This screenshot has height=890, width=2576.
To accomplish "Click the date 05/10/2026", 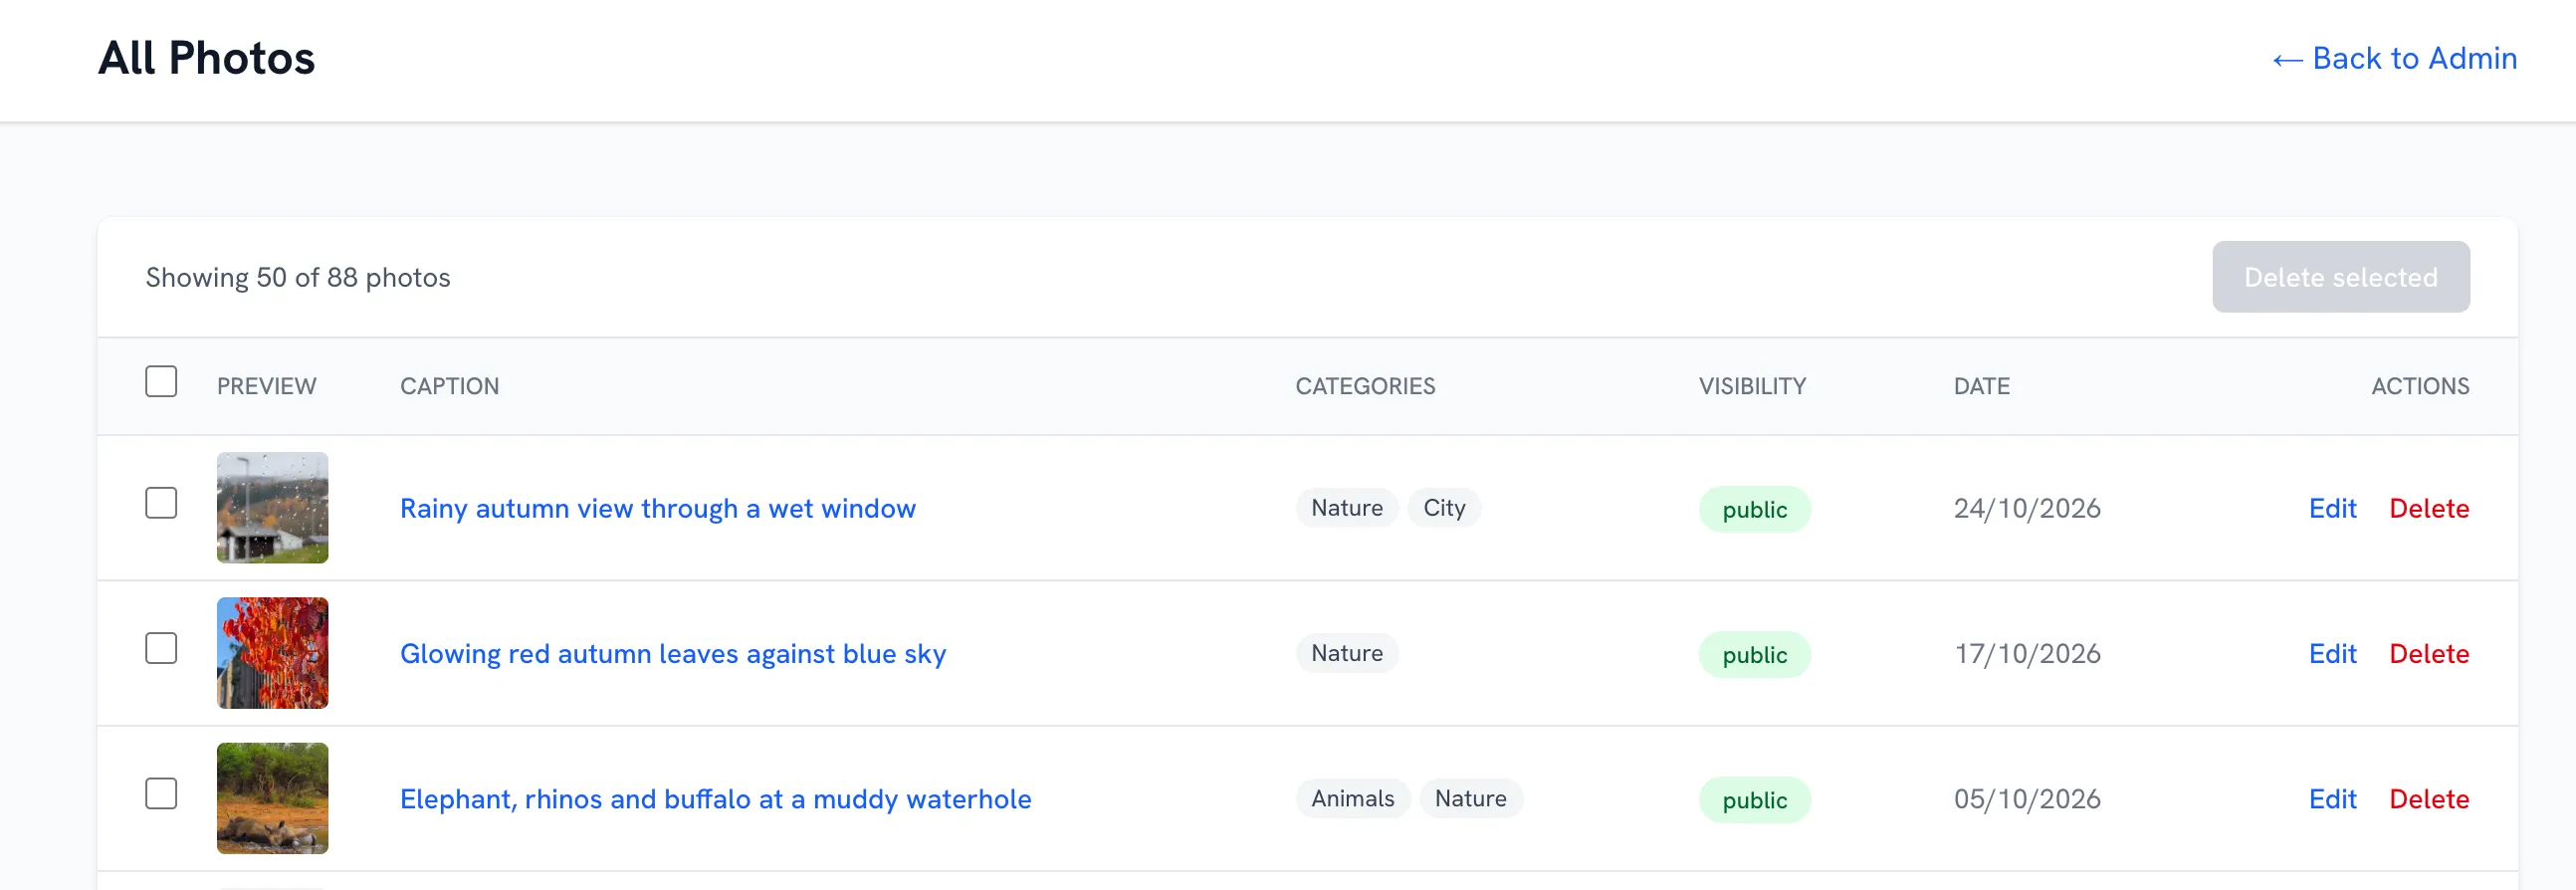I will click(x=2026, y=798).
